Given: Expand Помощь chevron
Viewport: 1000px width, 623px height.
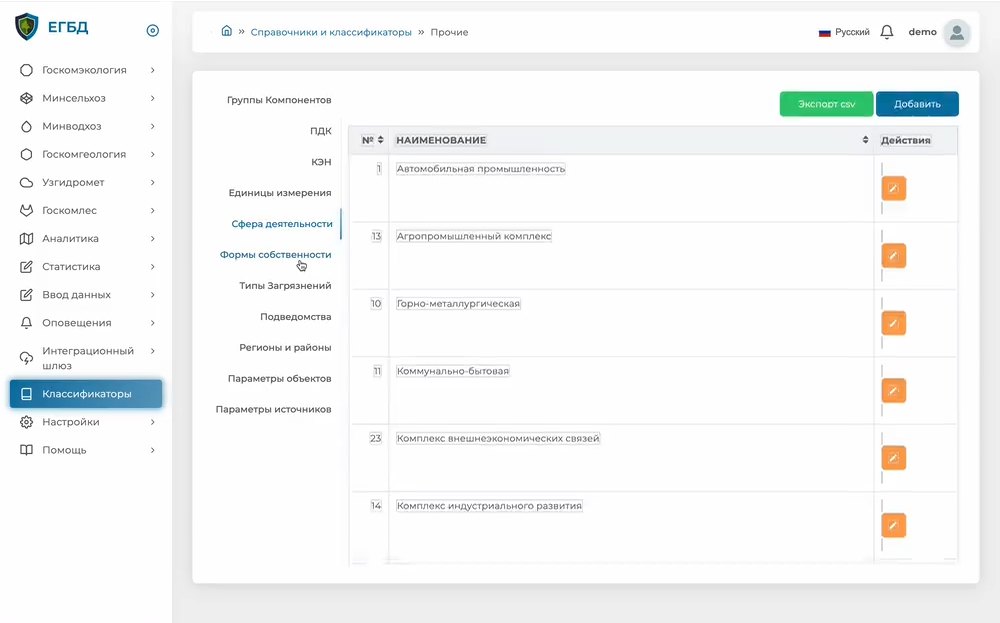Looking at the screenshot, I should [152, 450].
